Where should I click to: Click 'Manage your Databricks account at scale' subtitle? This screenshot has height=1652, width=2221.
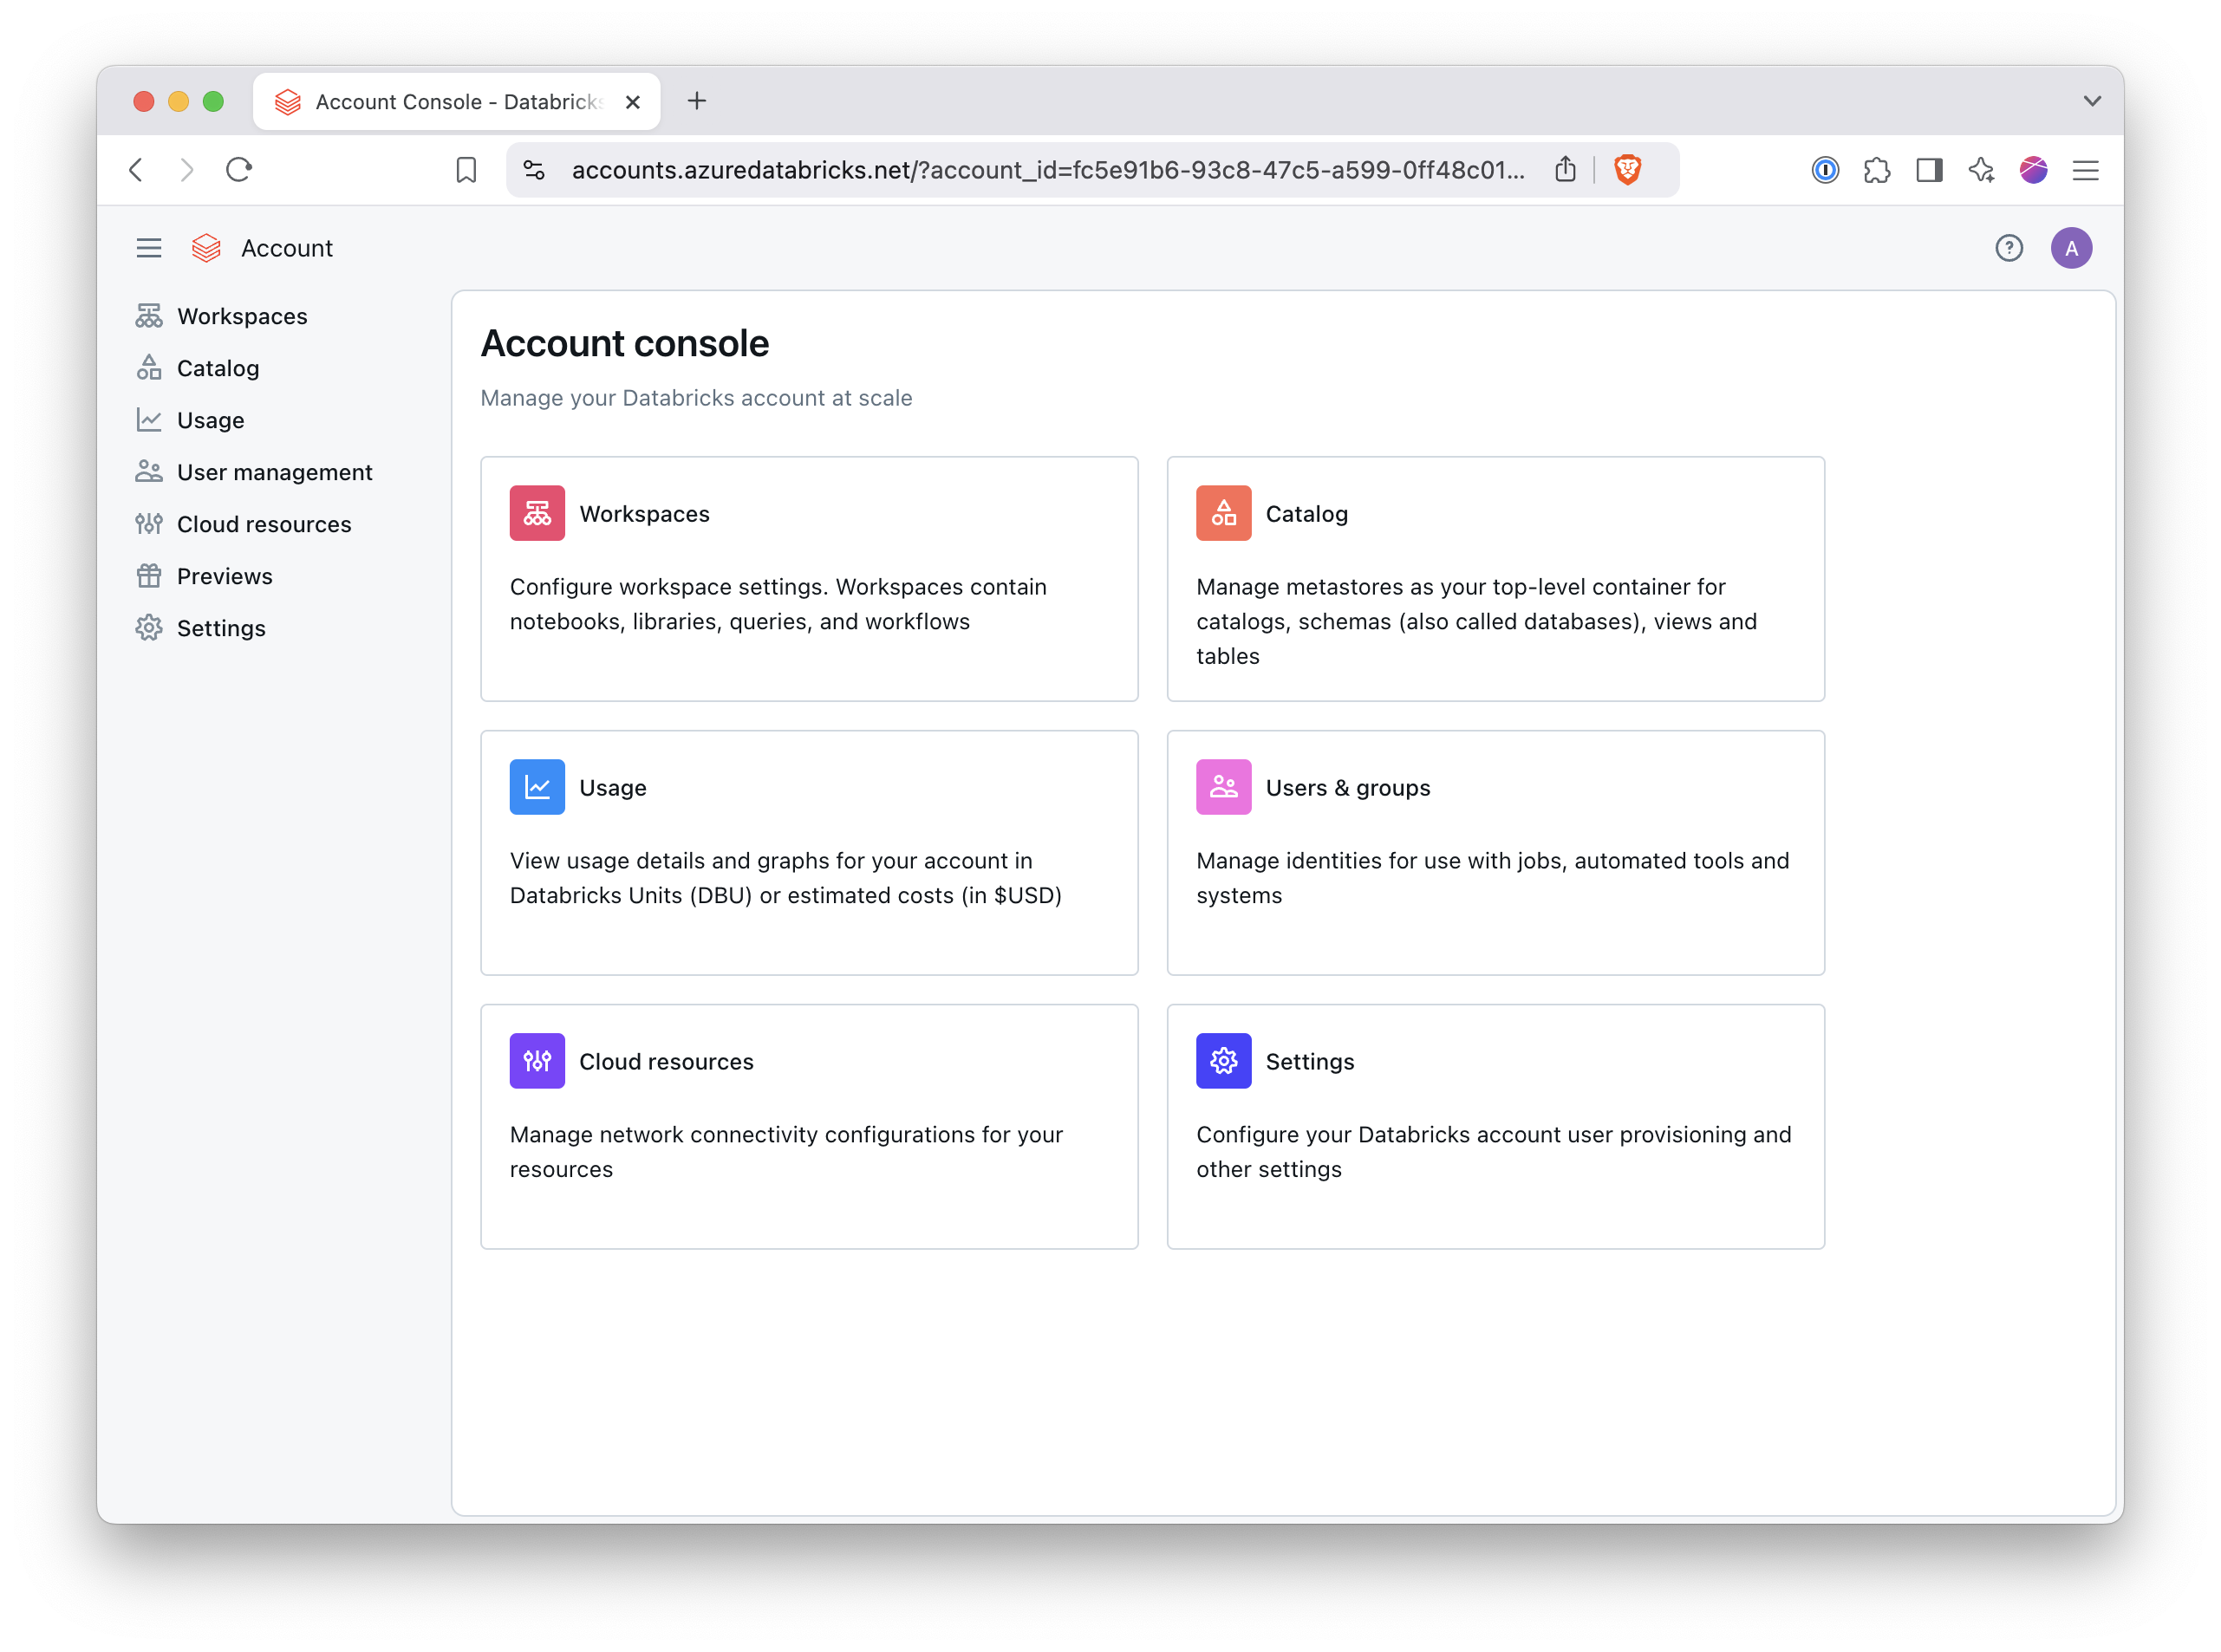(x=696, y=398)
